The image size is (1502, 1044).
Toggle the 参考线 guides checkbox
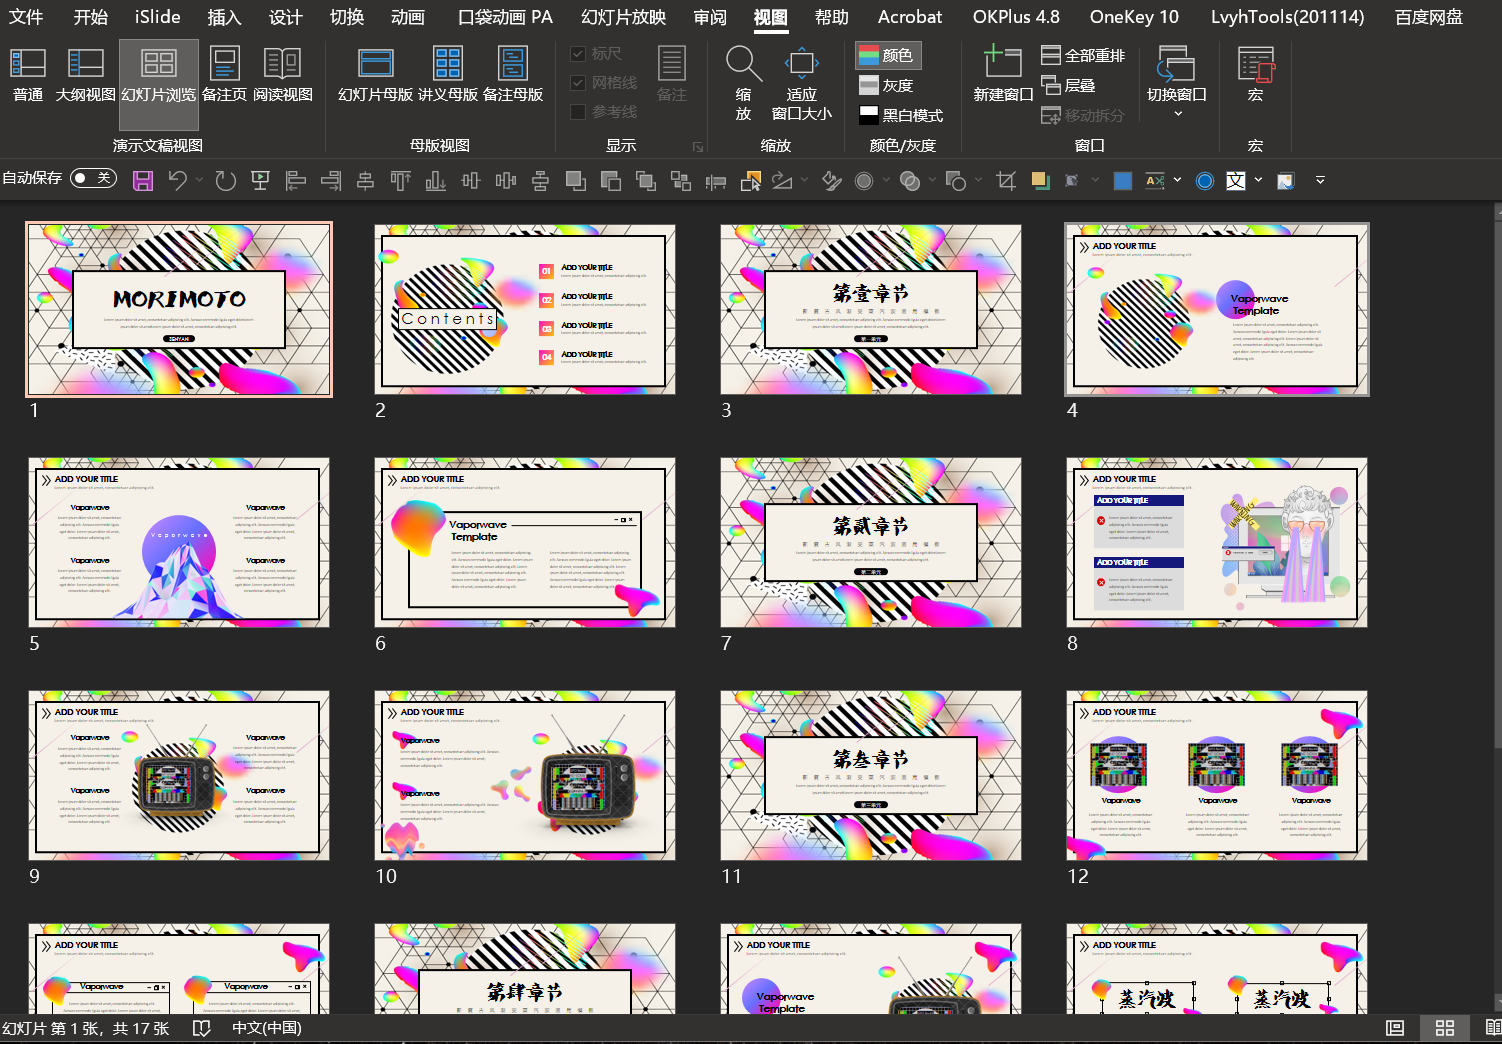[x=578, y=112]
